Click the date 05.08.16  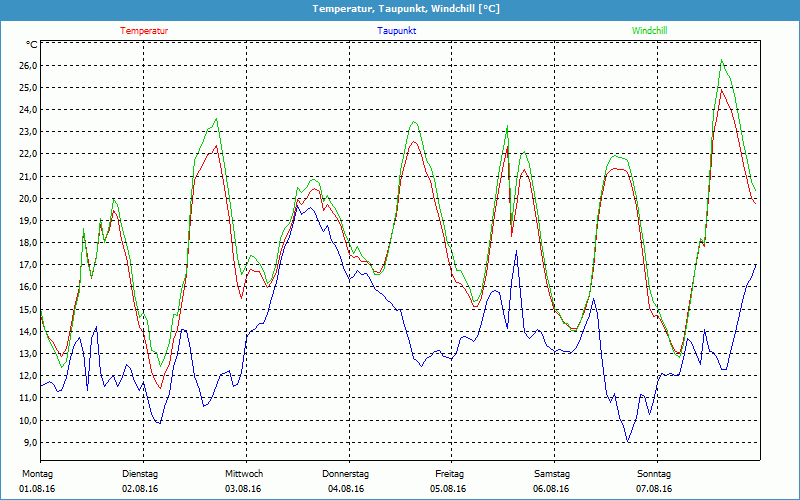[448, 489]
